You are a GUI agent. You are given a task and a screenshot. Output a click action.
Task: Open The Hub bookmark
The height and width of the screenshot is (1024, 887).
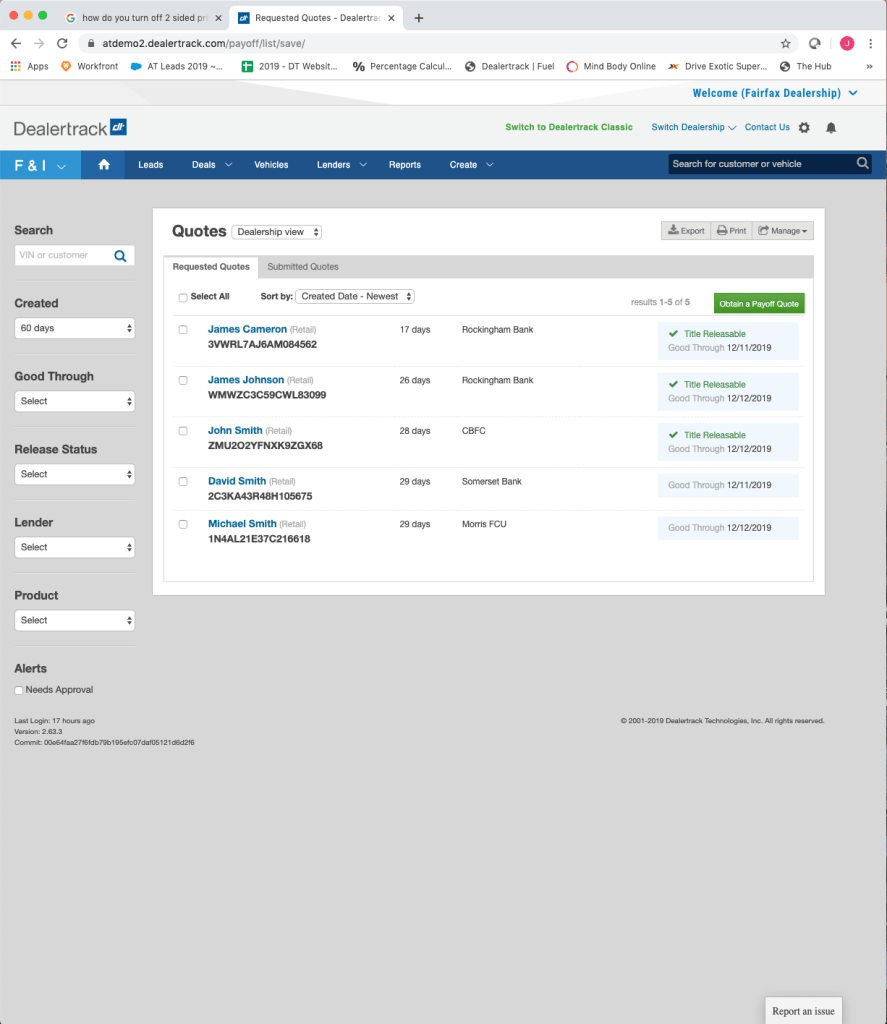805,67
